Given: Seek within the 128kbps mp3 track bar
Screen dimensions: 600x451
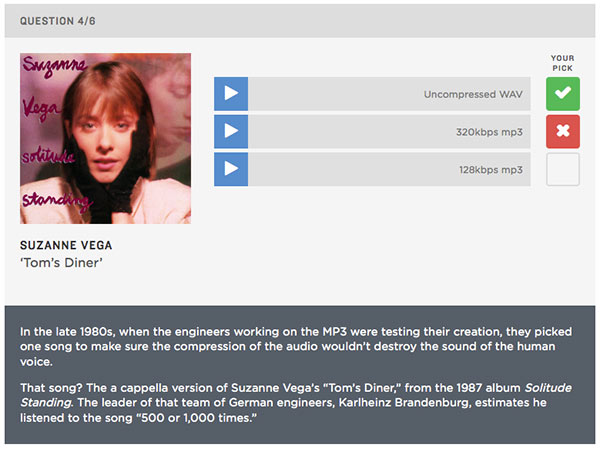Looking at the screenshot, I should click(x=389, y=169).
